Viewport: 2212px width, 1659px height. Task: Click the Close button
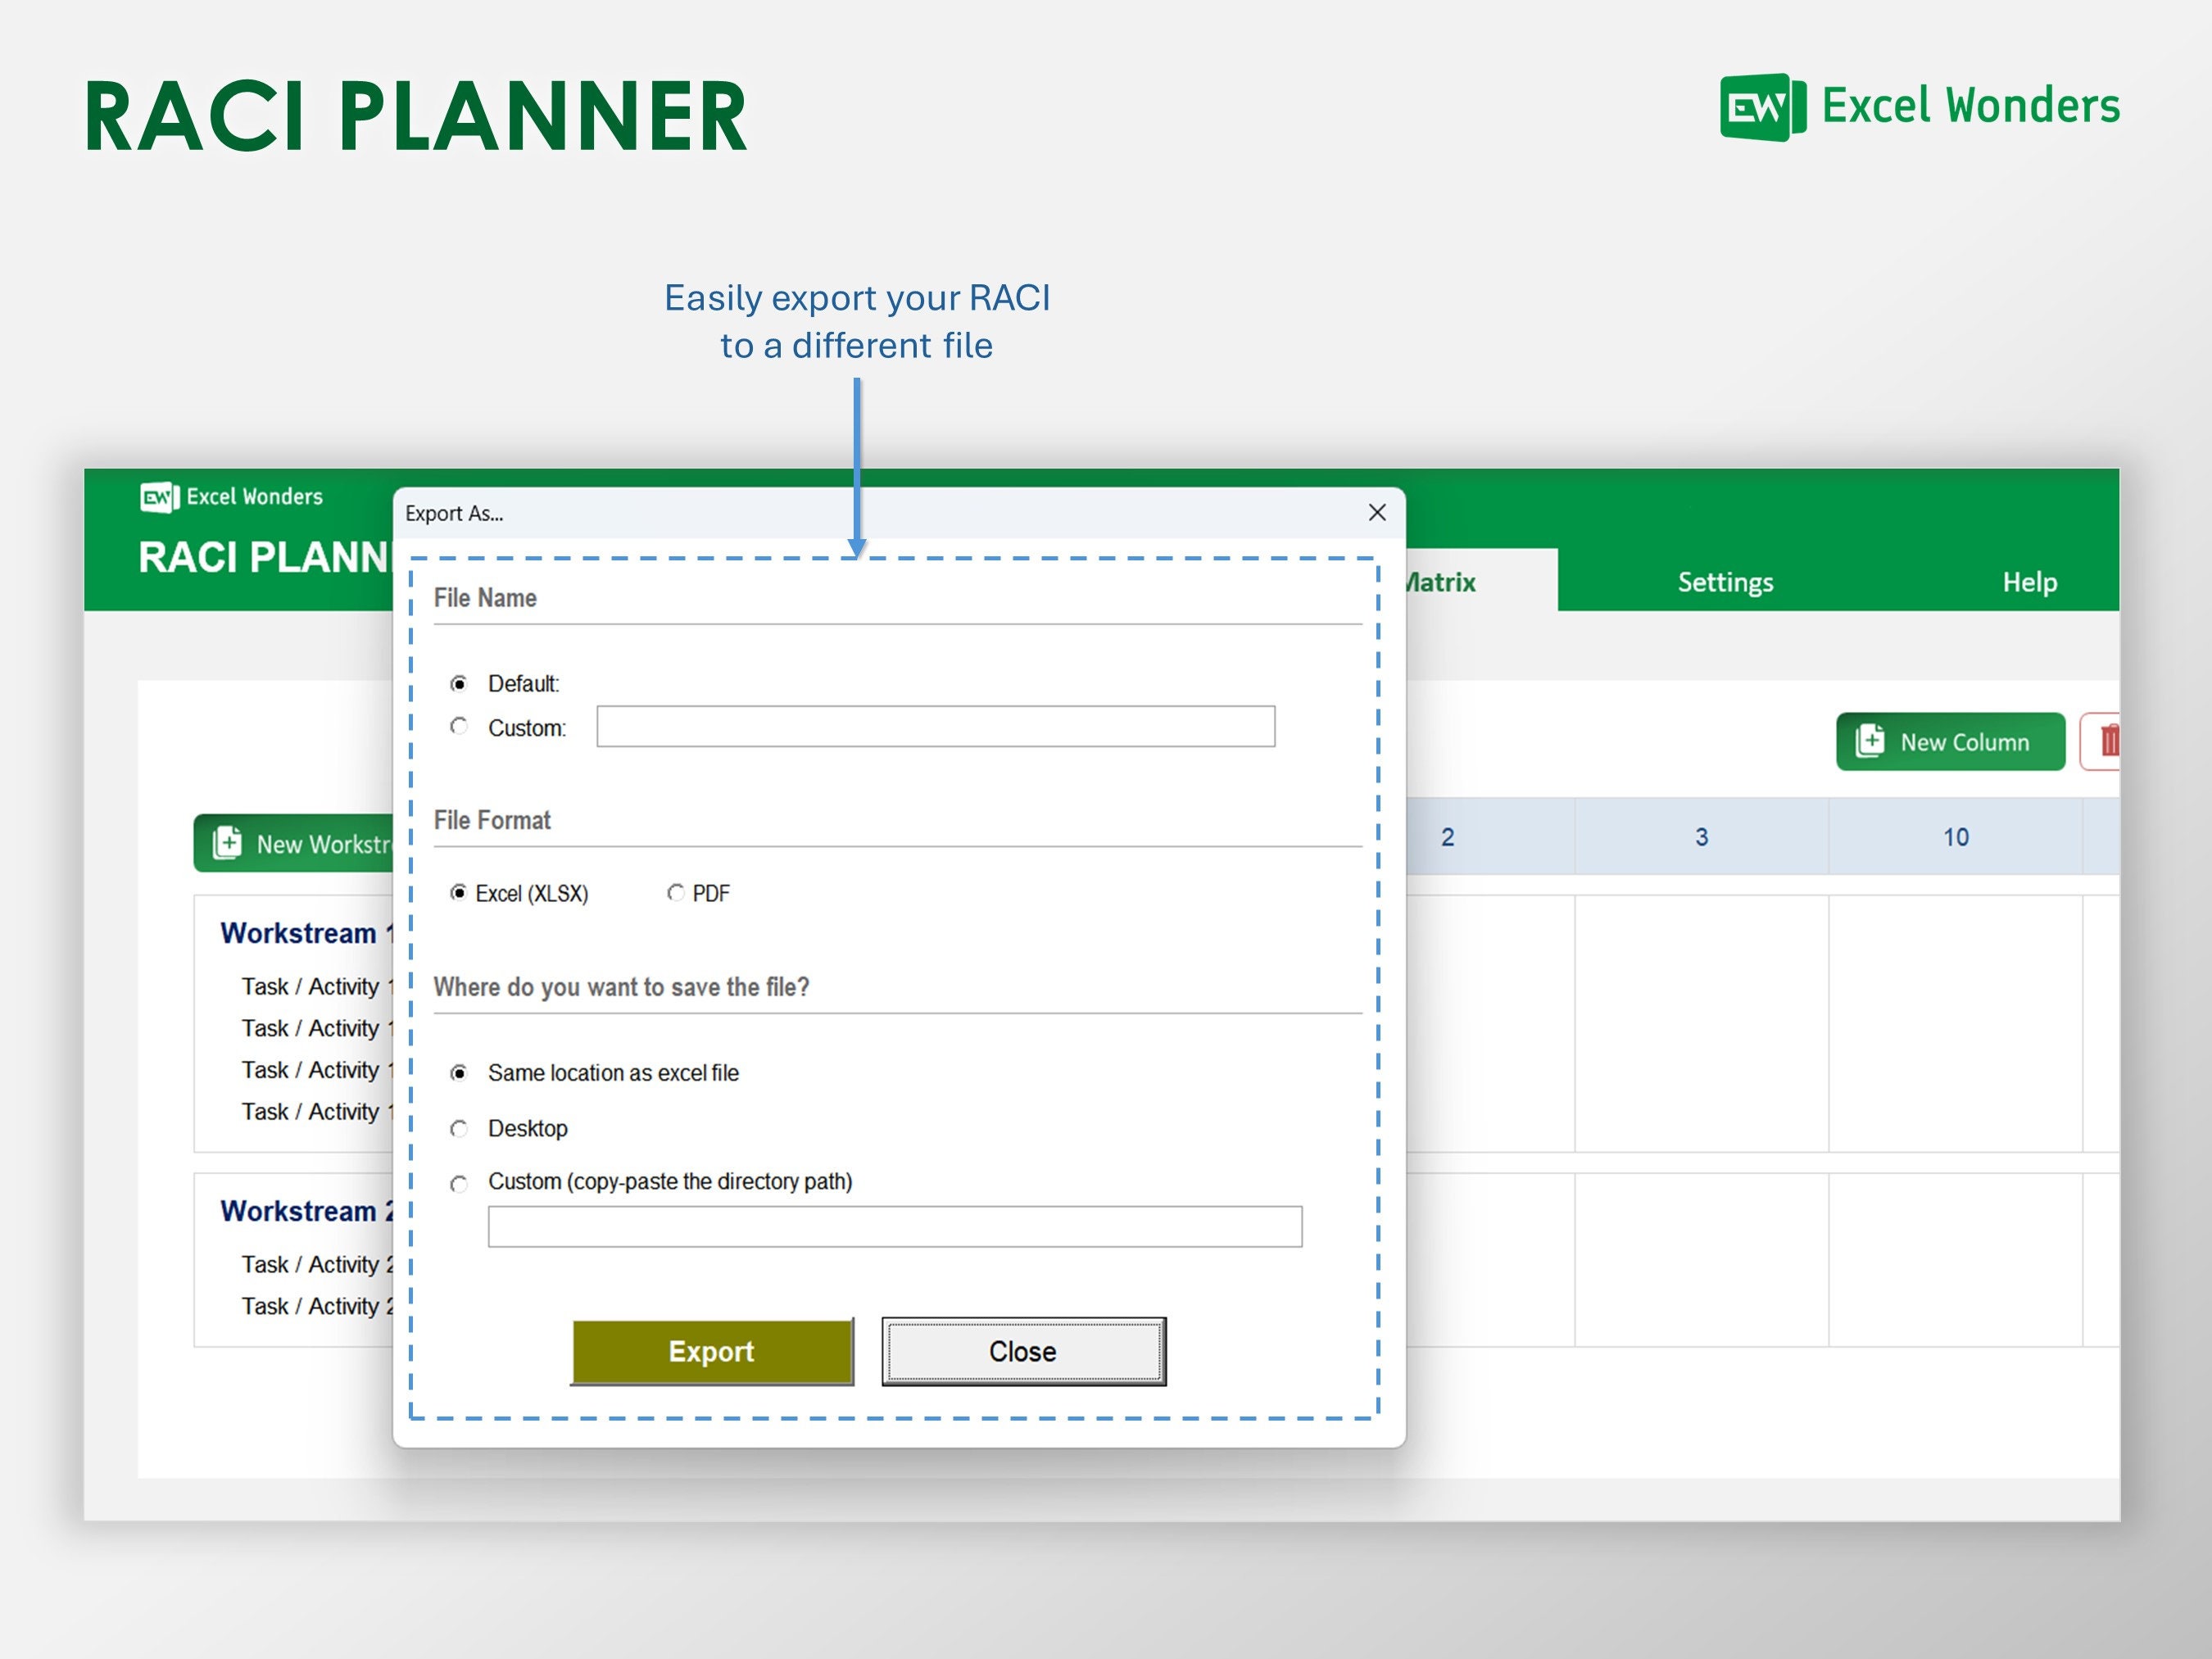tap(1022, 1352)
